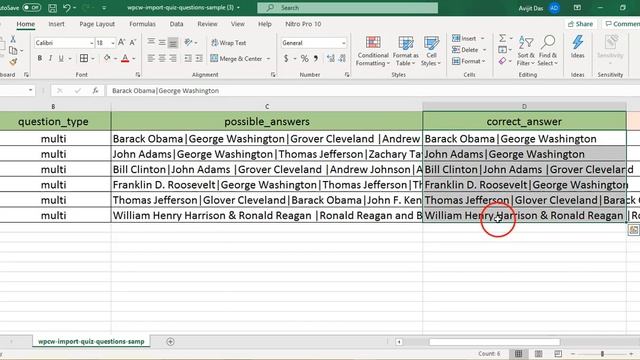Click the Ideas lightning icon

point(578,47)
